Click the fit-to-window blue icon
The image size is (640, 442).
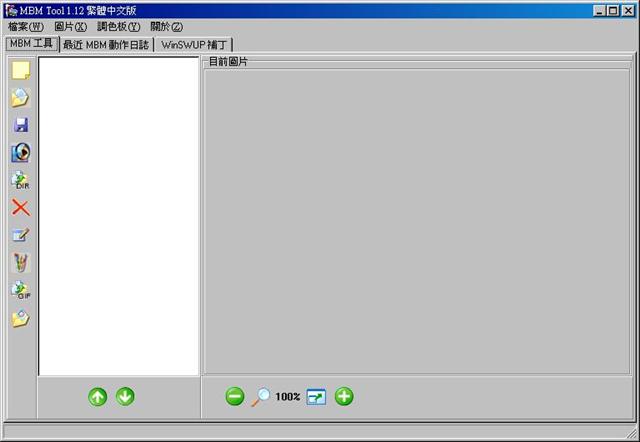316,397
